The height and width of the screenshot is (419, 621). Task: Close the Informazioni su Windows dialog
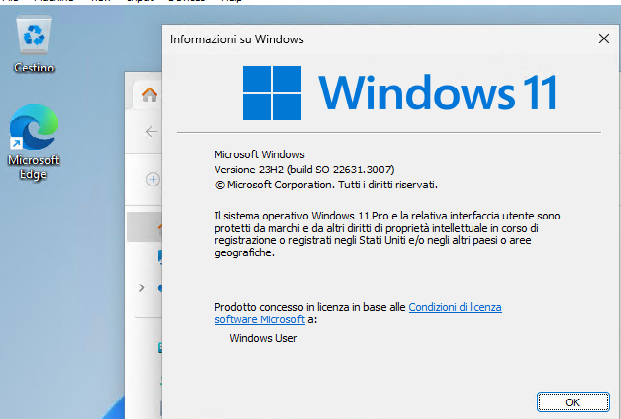coord(604,39)
